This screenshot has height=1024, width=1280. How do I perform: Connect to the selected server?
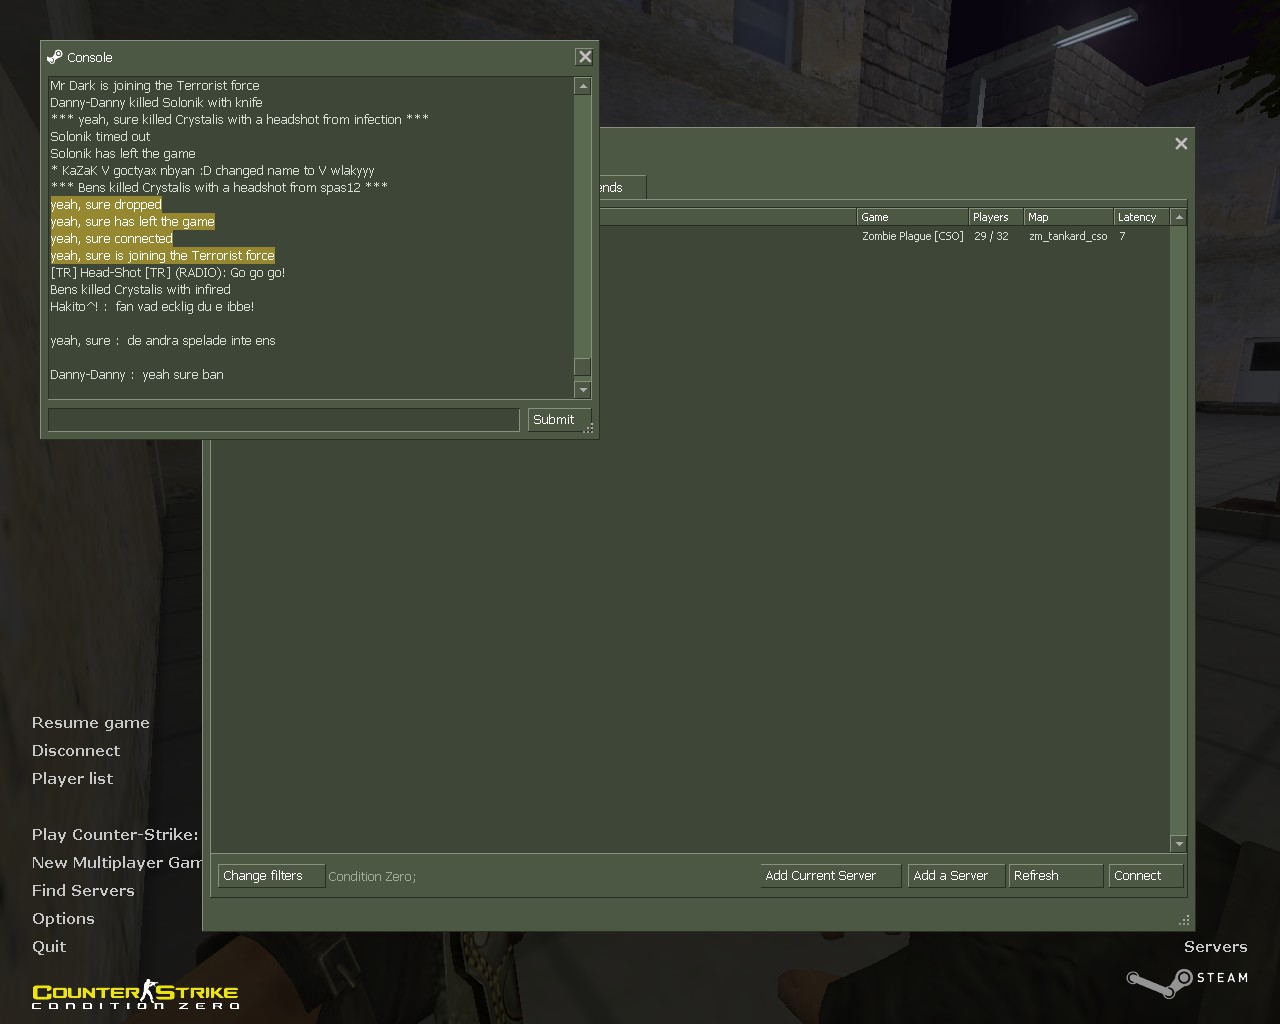(x=1145, y=876)
